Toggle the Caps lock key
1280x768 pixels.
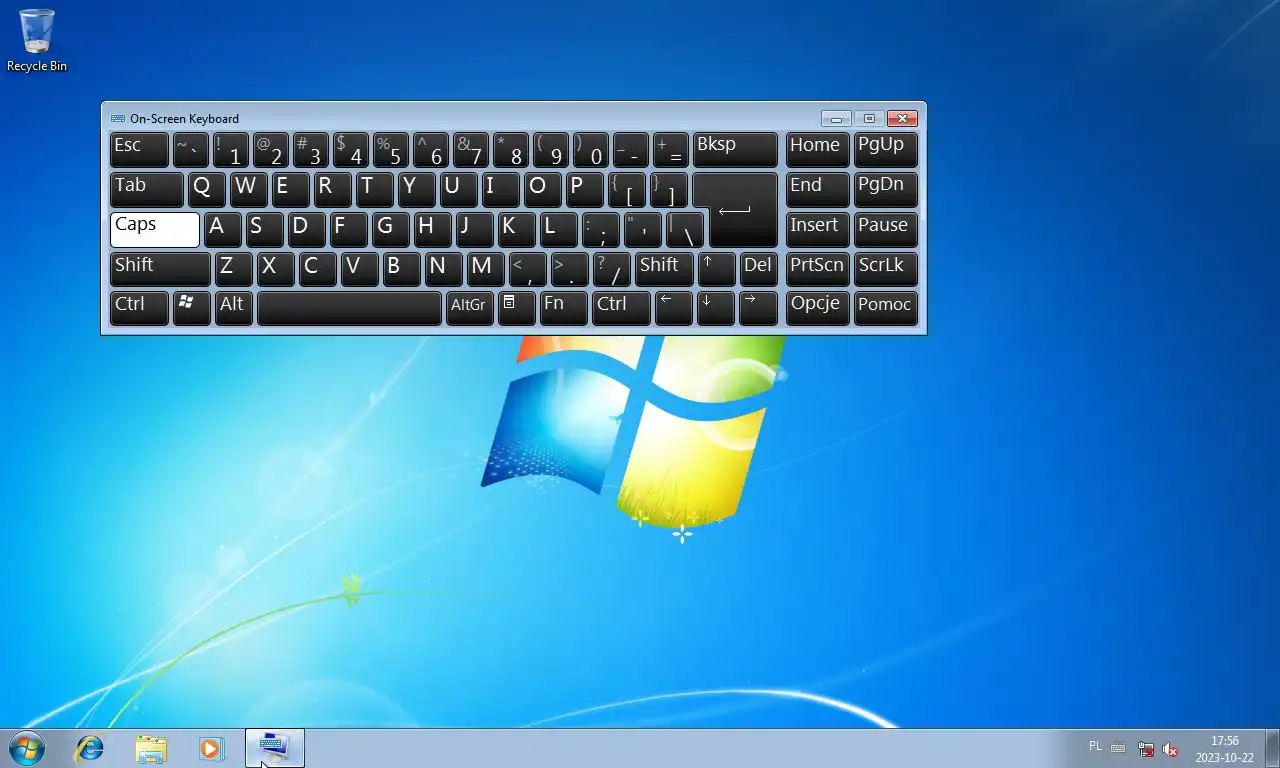(155, 229)
